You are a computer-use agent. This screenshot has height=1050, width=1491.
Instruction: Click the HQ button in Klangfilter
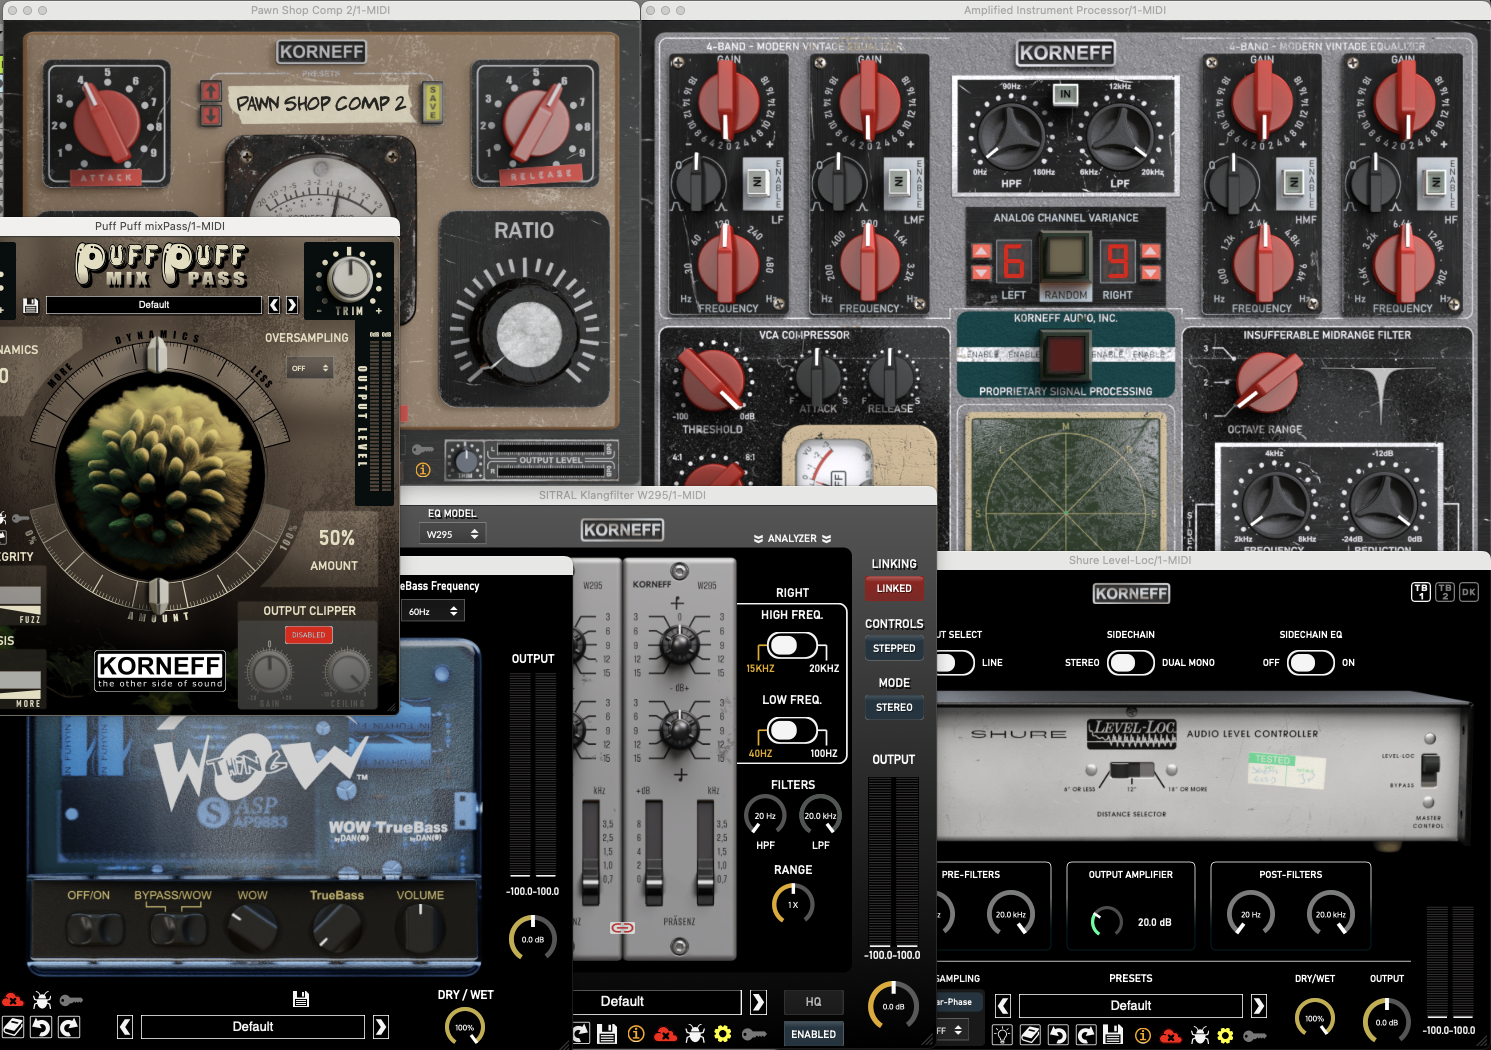tap(814, 1002)
